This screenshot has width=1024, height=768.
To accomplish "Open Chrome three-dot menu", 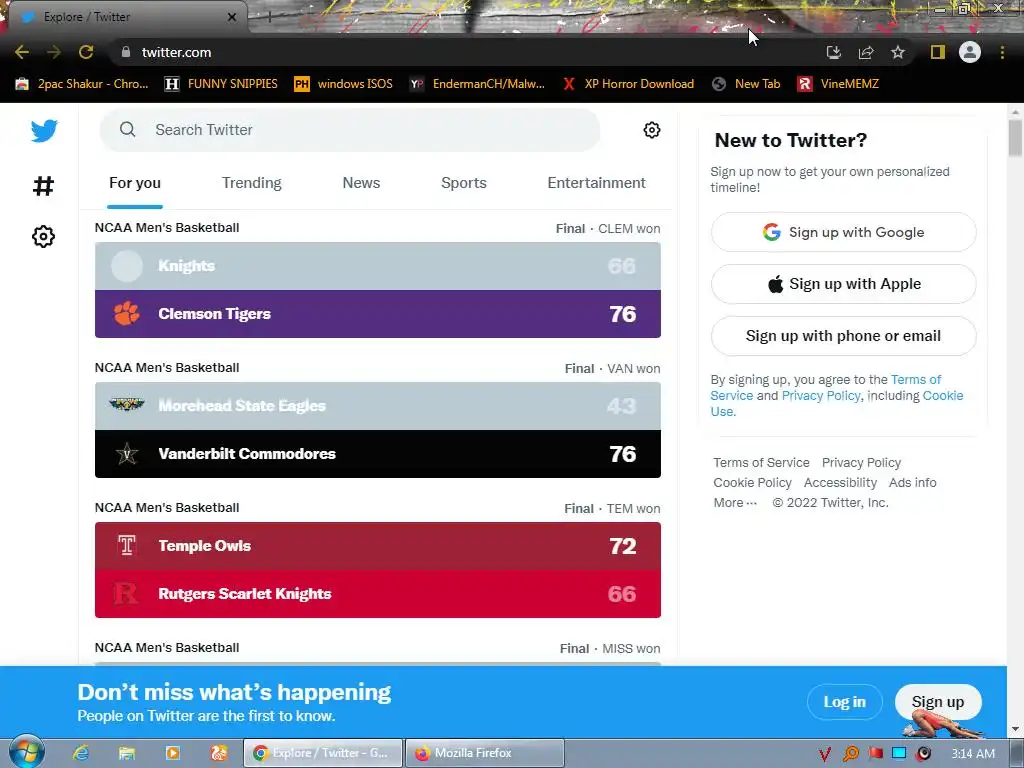I will pos(1002,52).
